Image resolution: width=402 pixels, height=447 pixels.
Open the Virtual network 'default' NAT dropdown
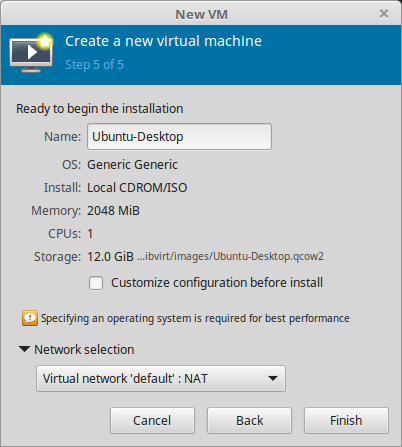(161, 379)
